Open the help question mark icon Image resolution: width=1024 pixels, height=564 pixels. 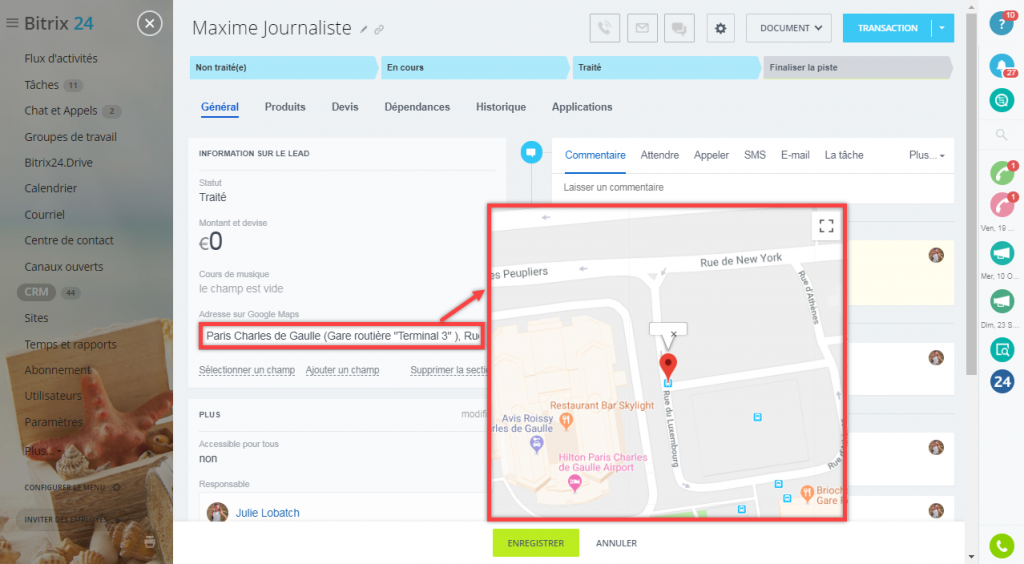click(x=1001, y=24)
